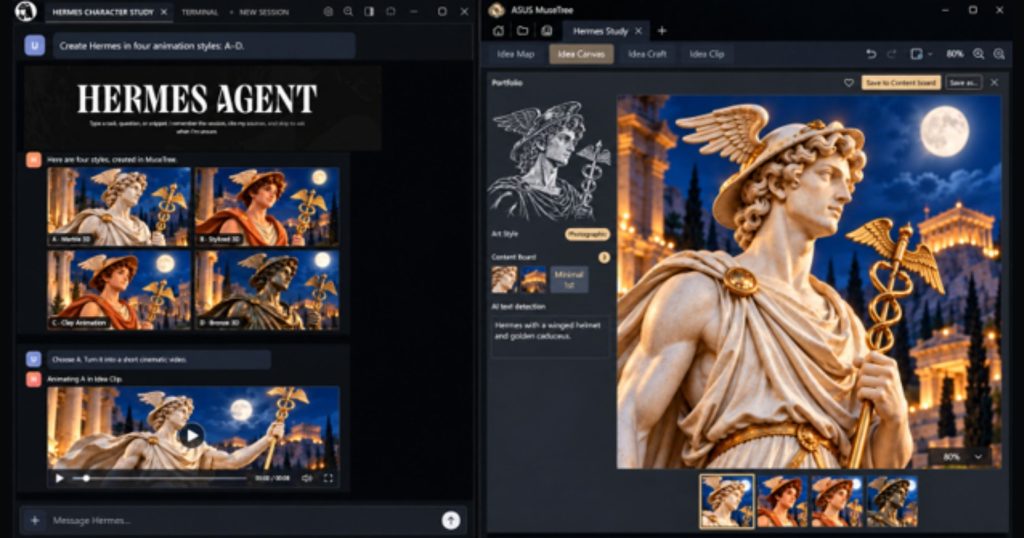Enter fullscreen for the video
The image size is (1024, 538).
328,478
